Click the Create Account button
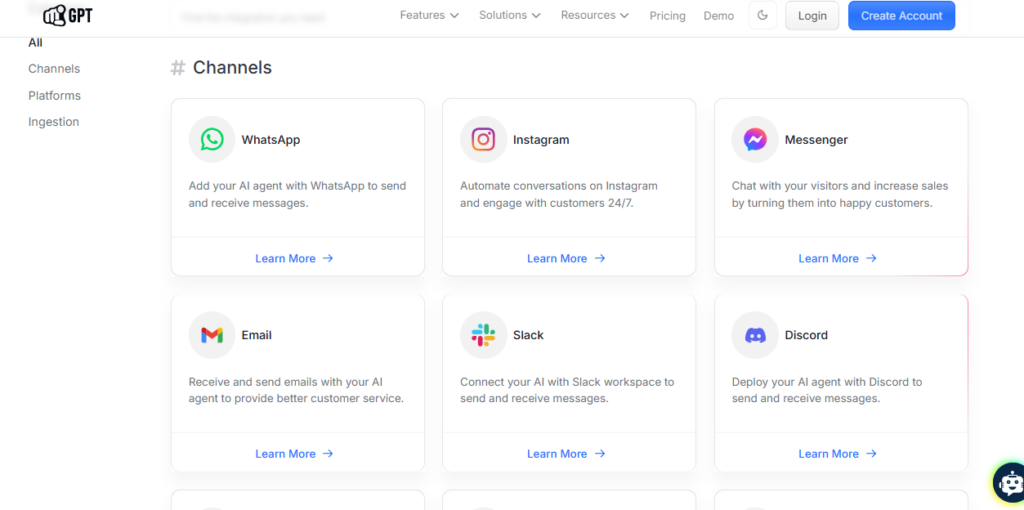Screen dimensions: 1024x510 click(x=901, y=16)
